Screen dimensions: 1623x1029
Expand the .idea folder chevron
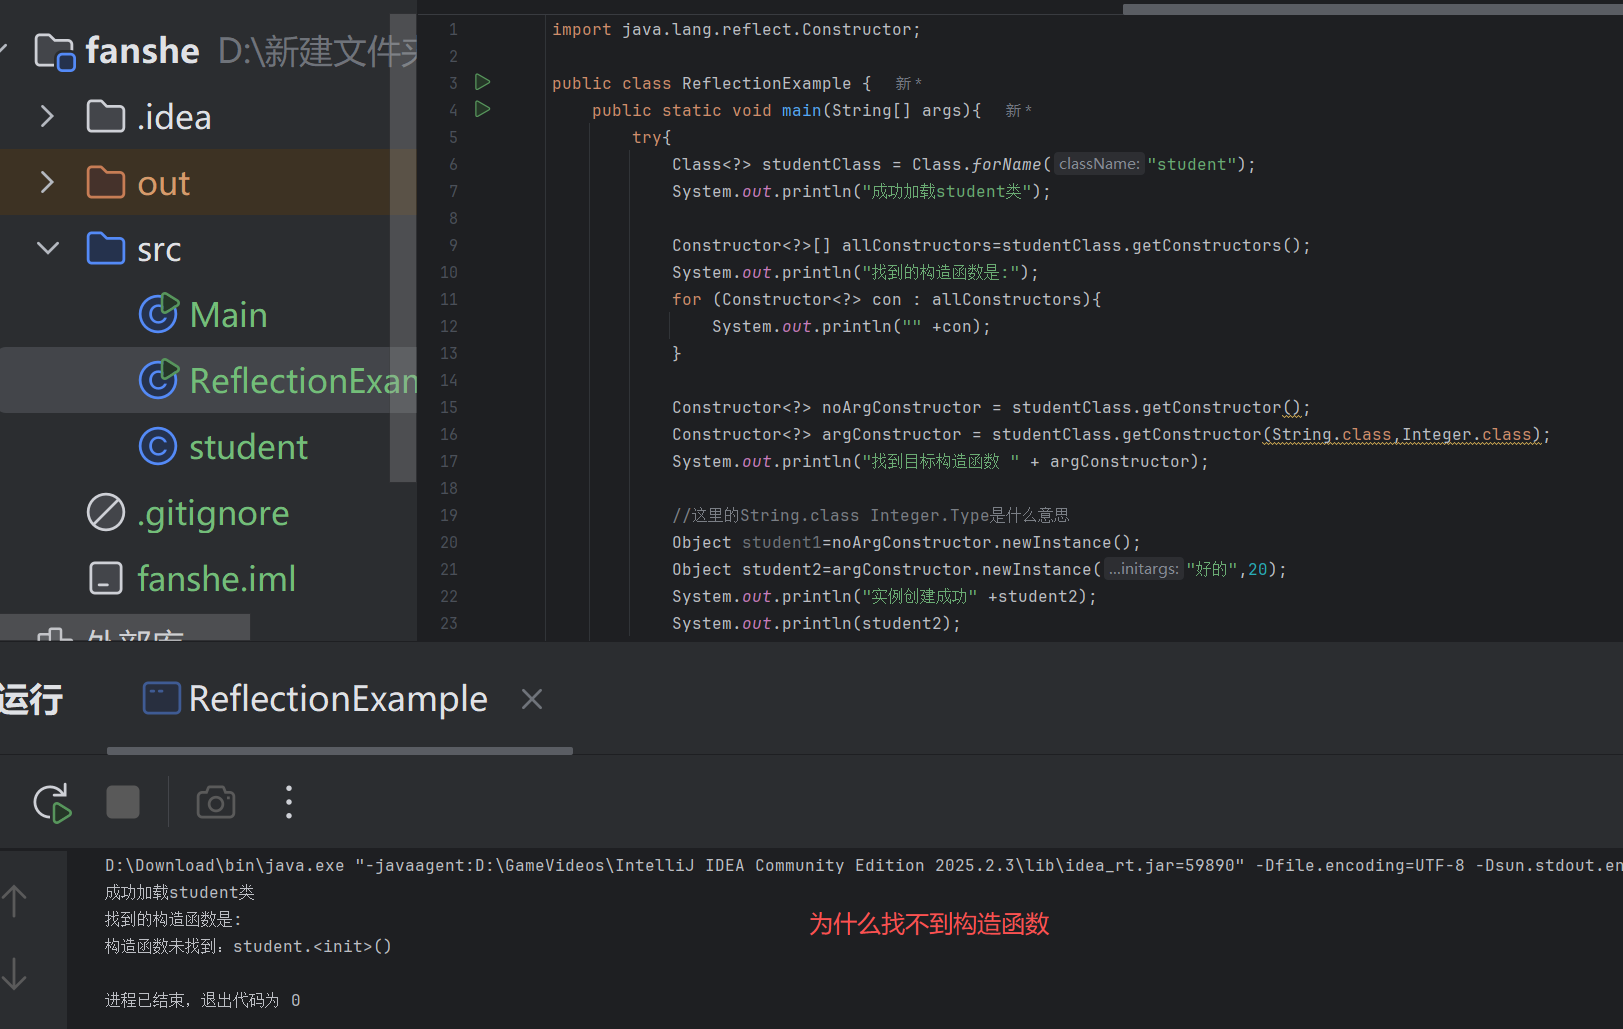click(47, 117)
